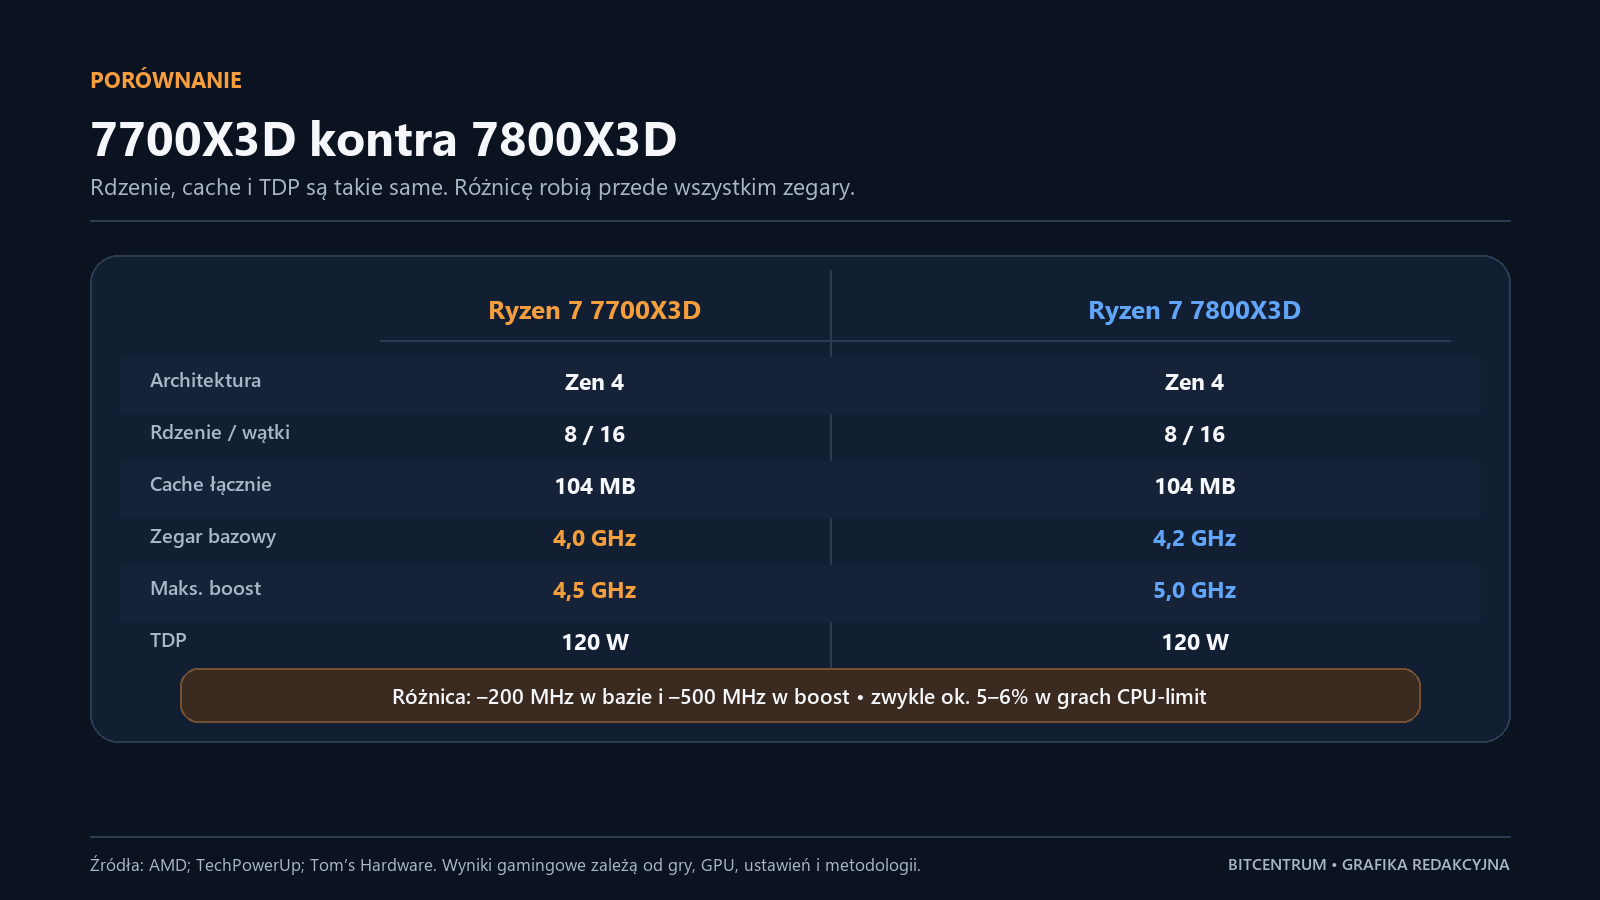Click the title 7700X3D kontra 7800X3D
This screenshot has width=1600, height=900.
click(x=384, y=139)
